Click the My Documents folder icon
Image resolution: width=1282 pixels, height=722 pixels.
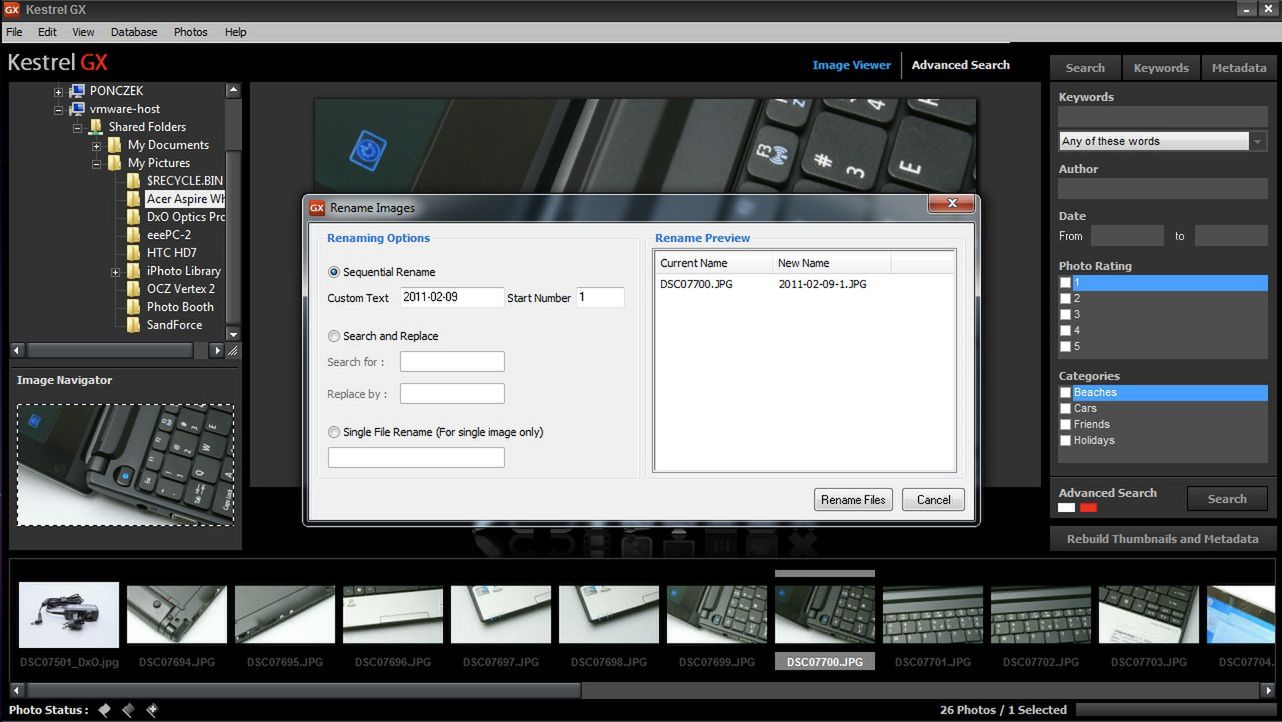[x=115, y=145]
